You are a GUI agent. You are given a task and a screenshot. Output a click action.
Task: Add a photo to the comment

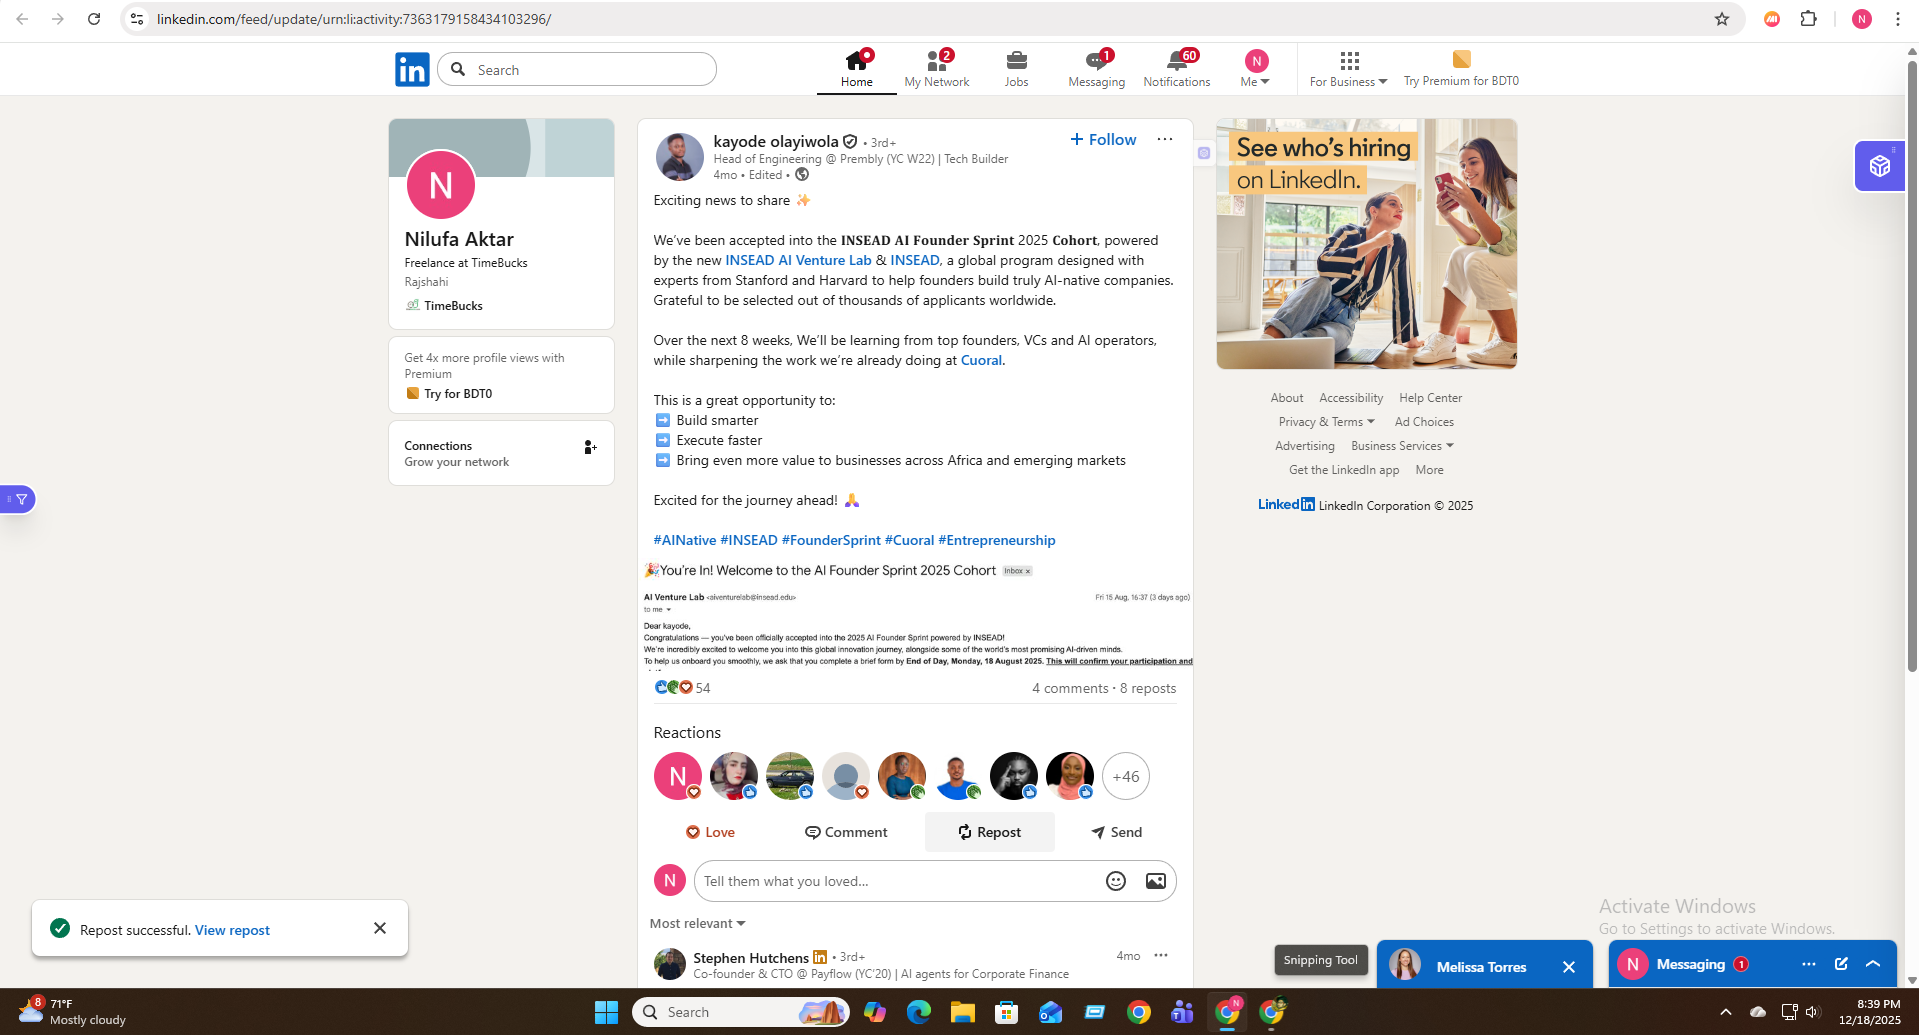coord(1155,881)
